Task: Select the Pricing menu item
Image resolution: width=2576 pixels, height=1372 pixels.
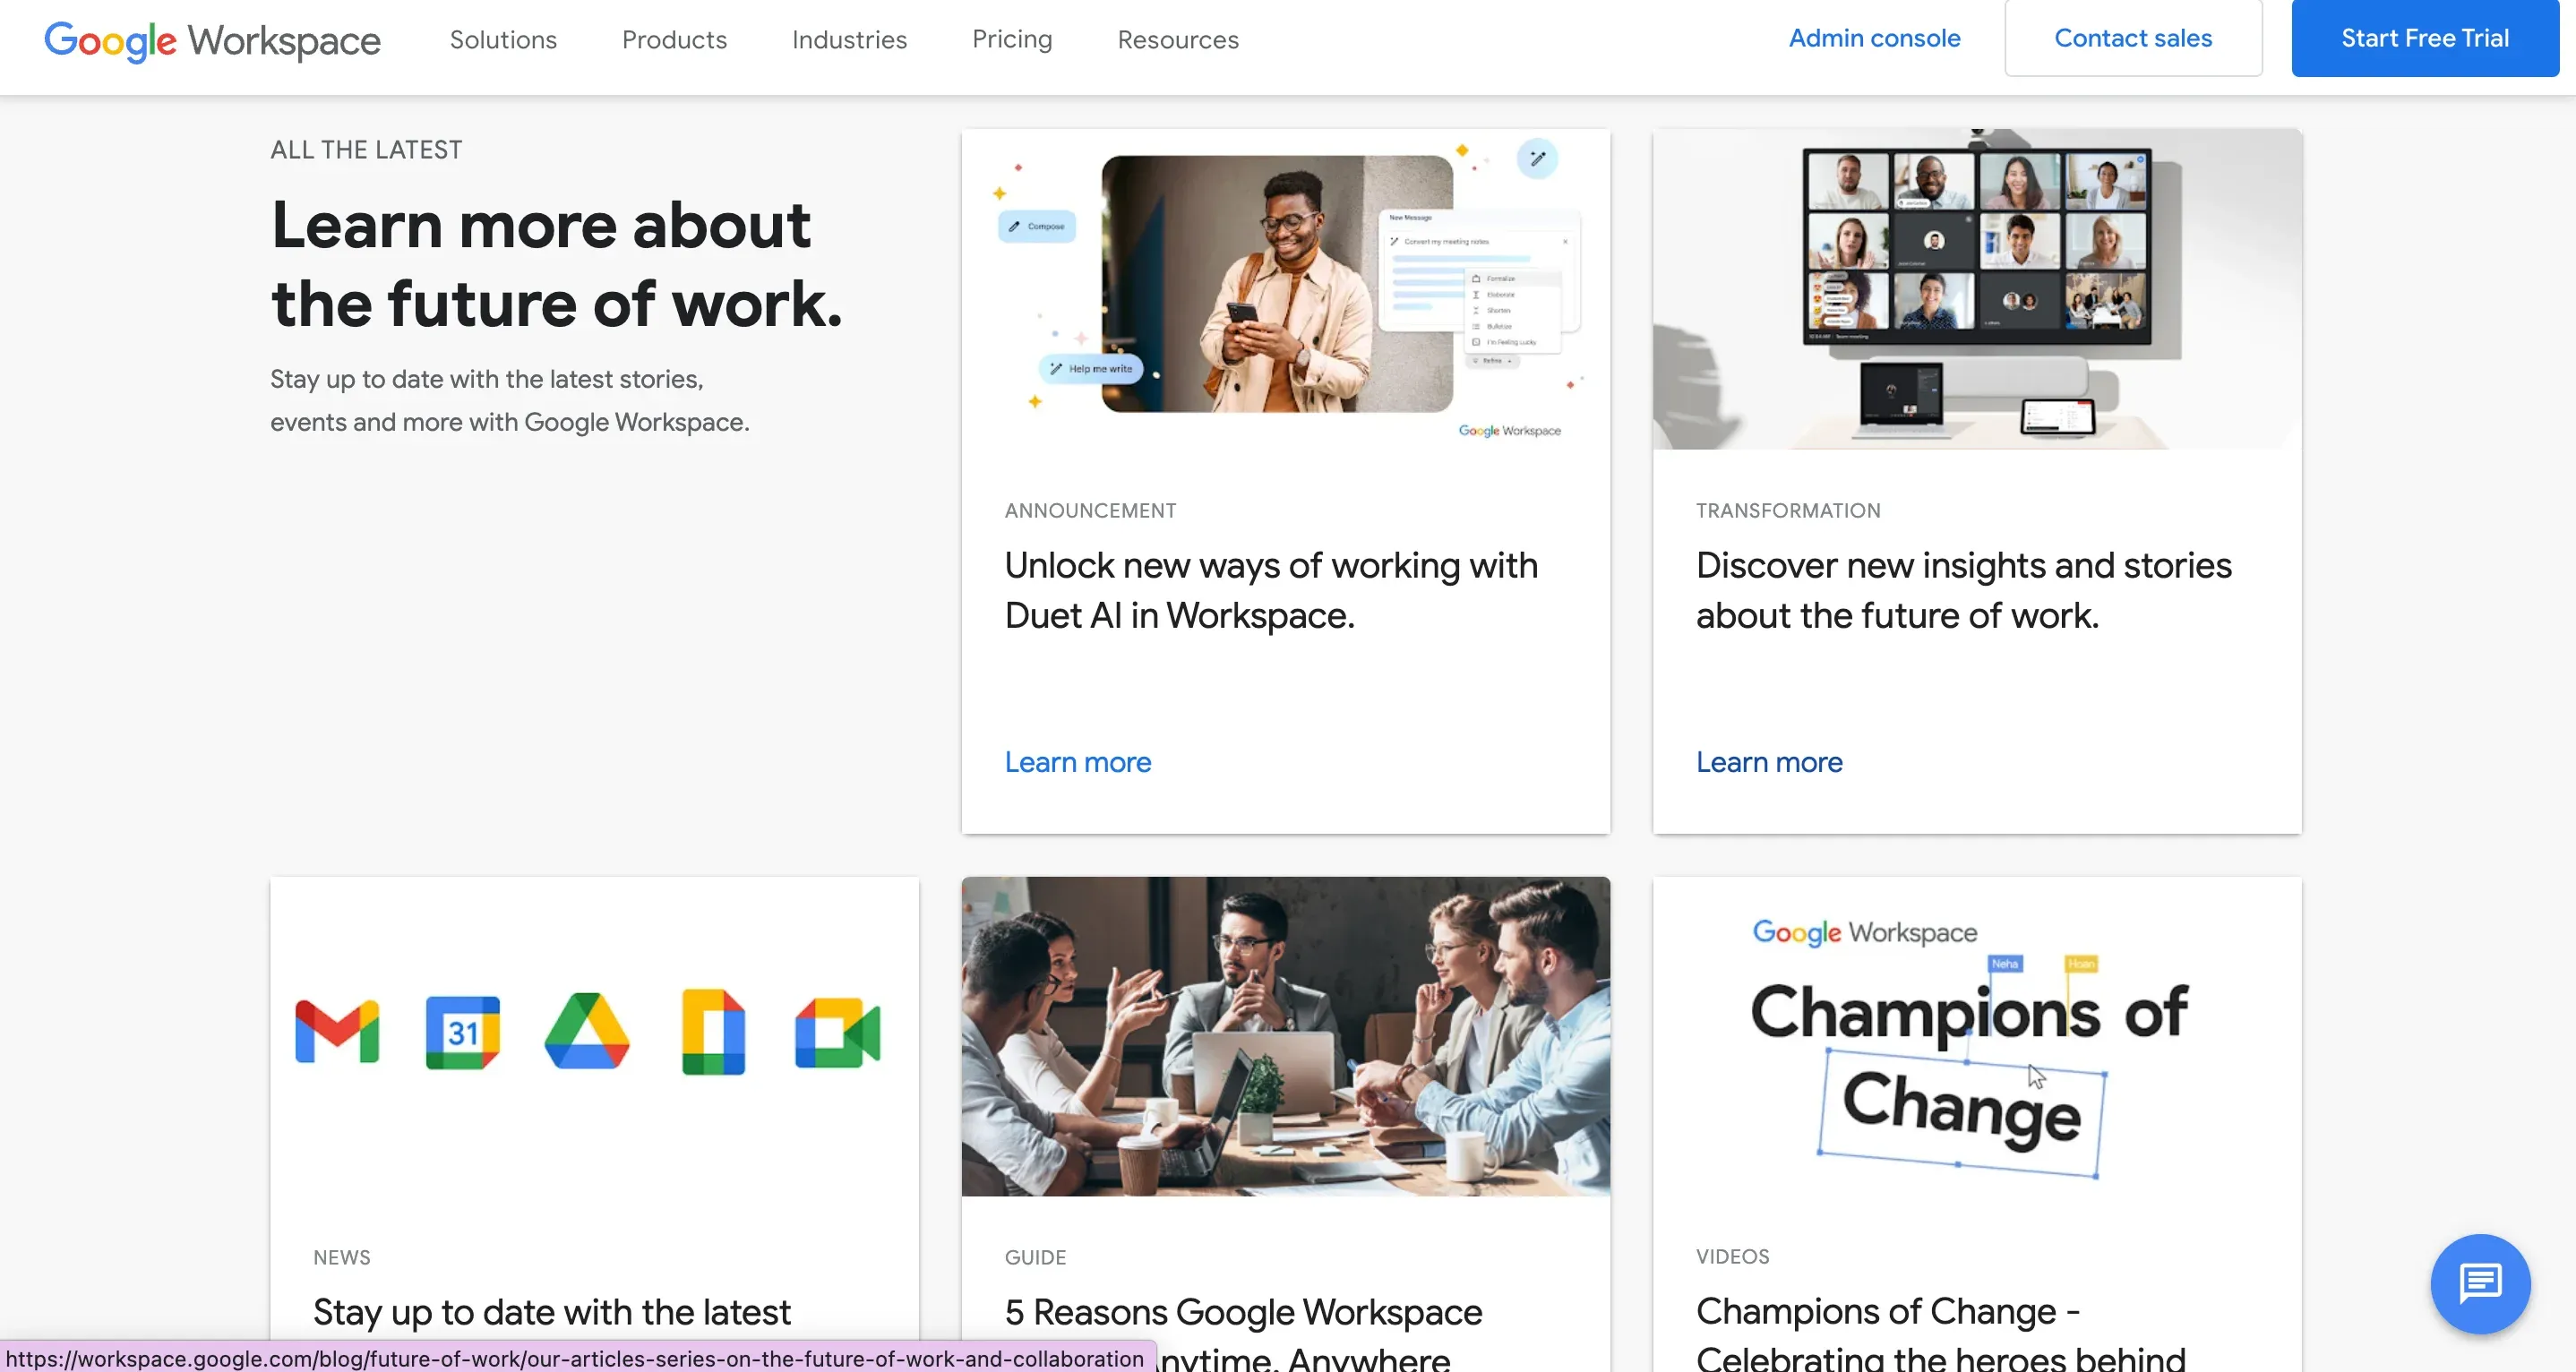Action: (x=1012, y=38)
